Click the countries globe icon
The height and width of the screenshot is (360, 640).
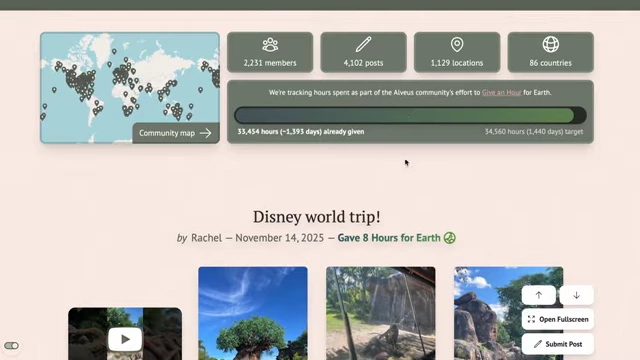551,44
